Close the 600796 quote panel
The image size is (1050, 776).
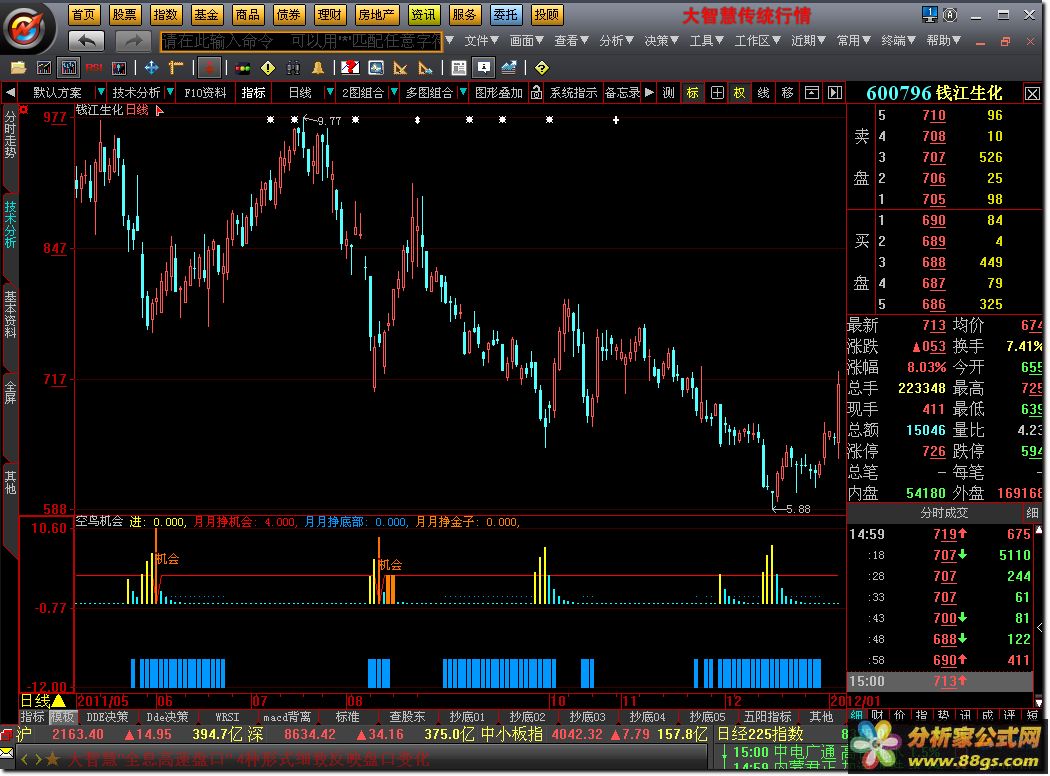click(x=1033, y=94)
